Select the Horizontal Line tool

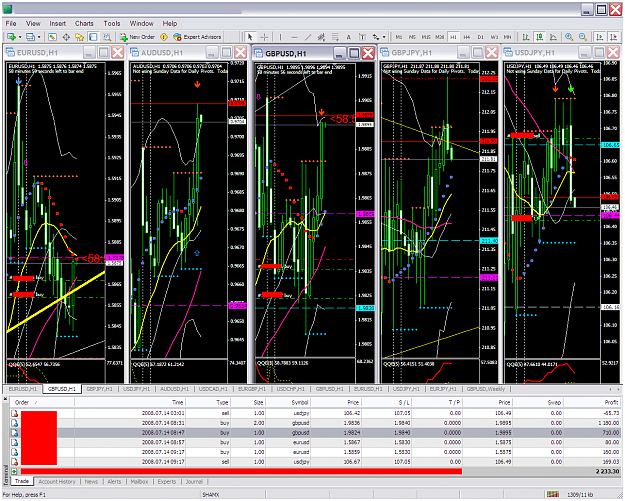(x=294, y=37)
